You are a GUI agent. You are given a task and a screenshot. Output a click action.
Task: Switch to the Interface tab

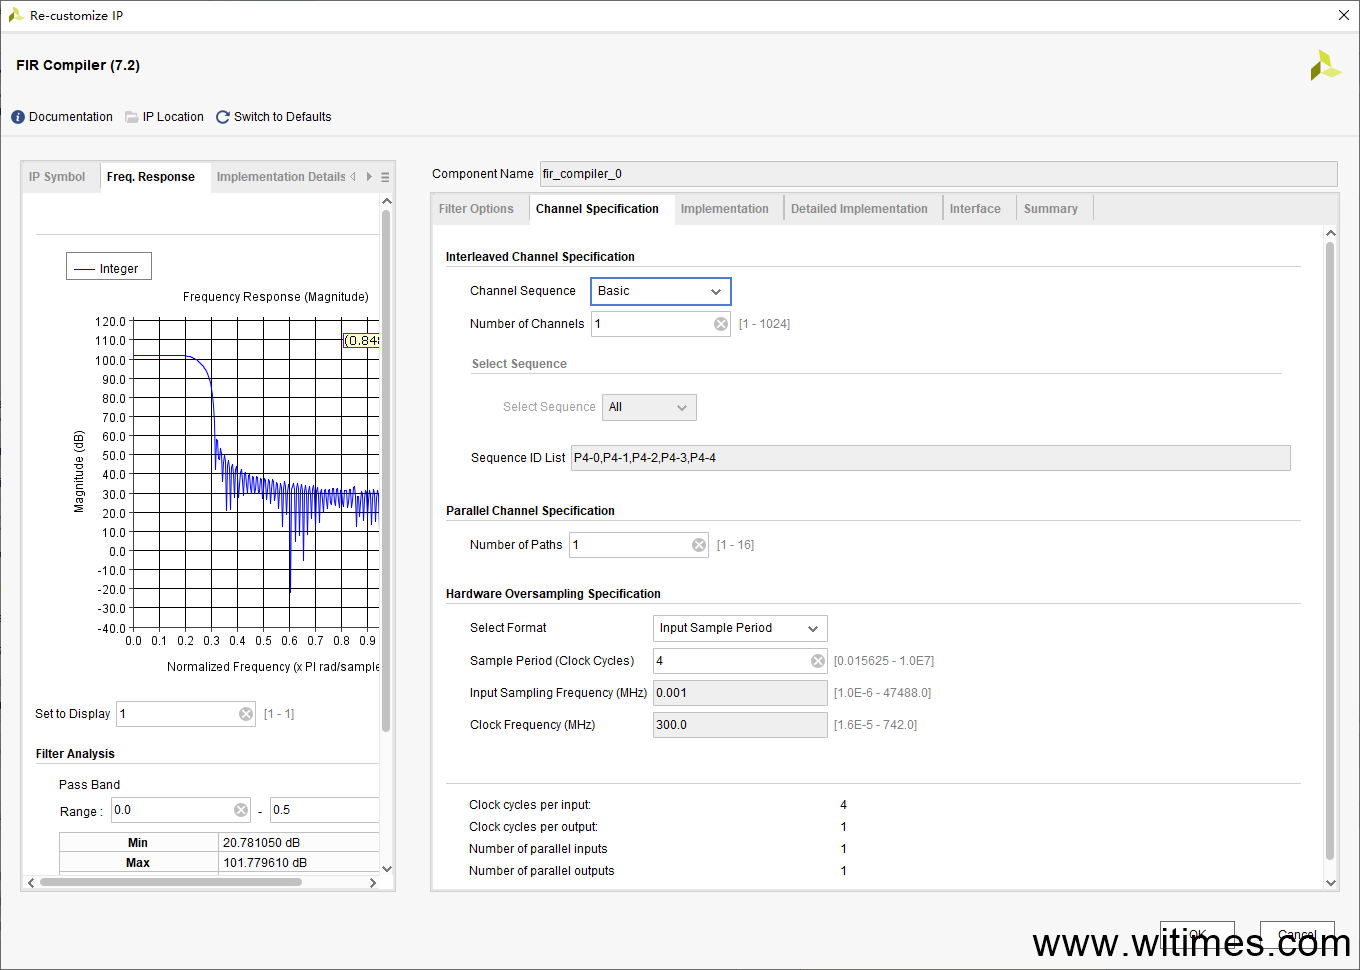point(975,209)
